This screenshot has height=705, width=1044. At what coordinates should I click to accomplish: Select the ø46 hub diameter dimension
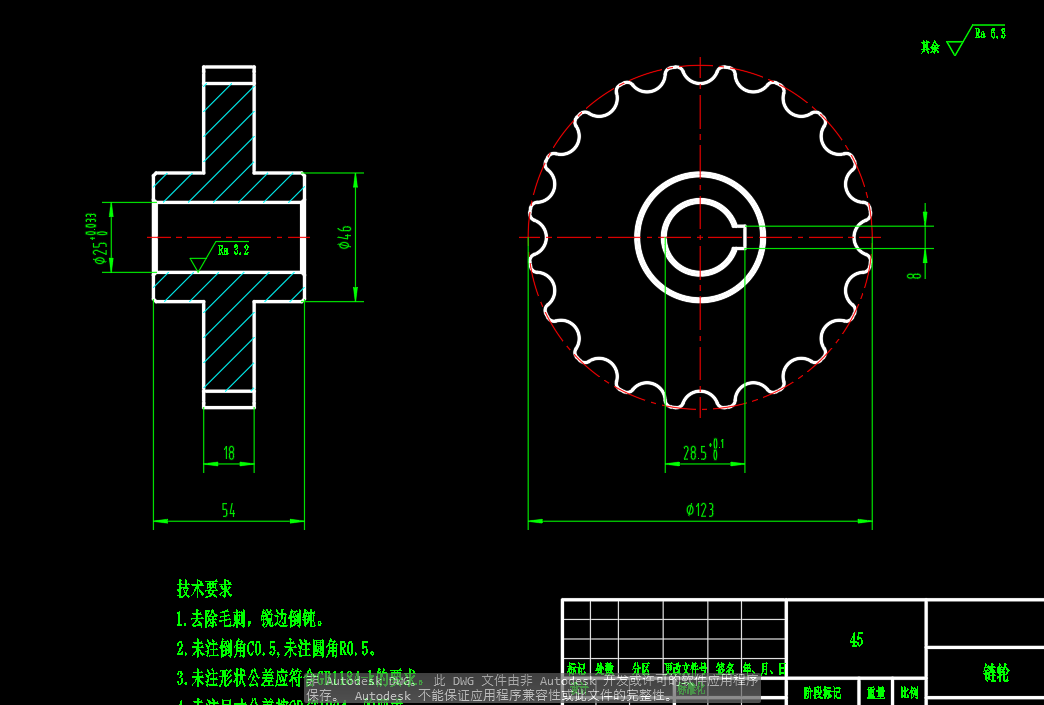point(345,237)
